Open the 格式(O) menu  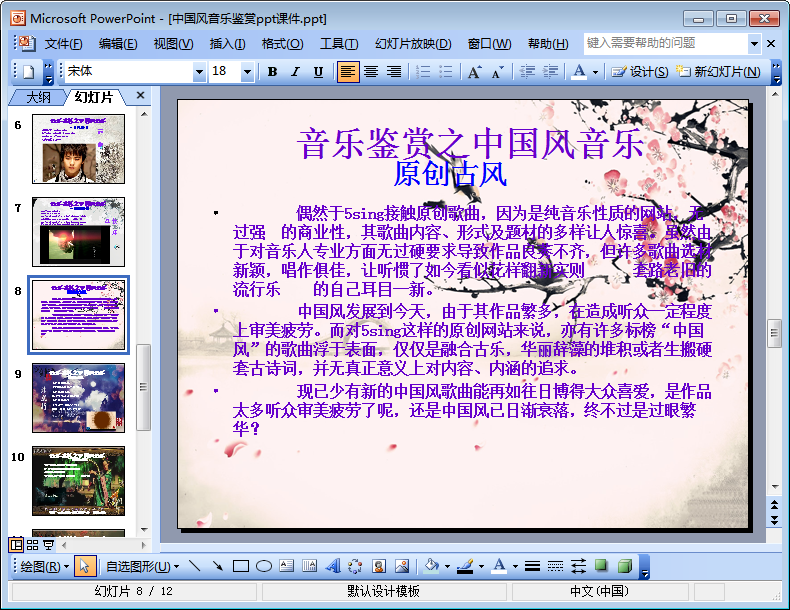pos(282,44)
